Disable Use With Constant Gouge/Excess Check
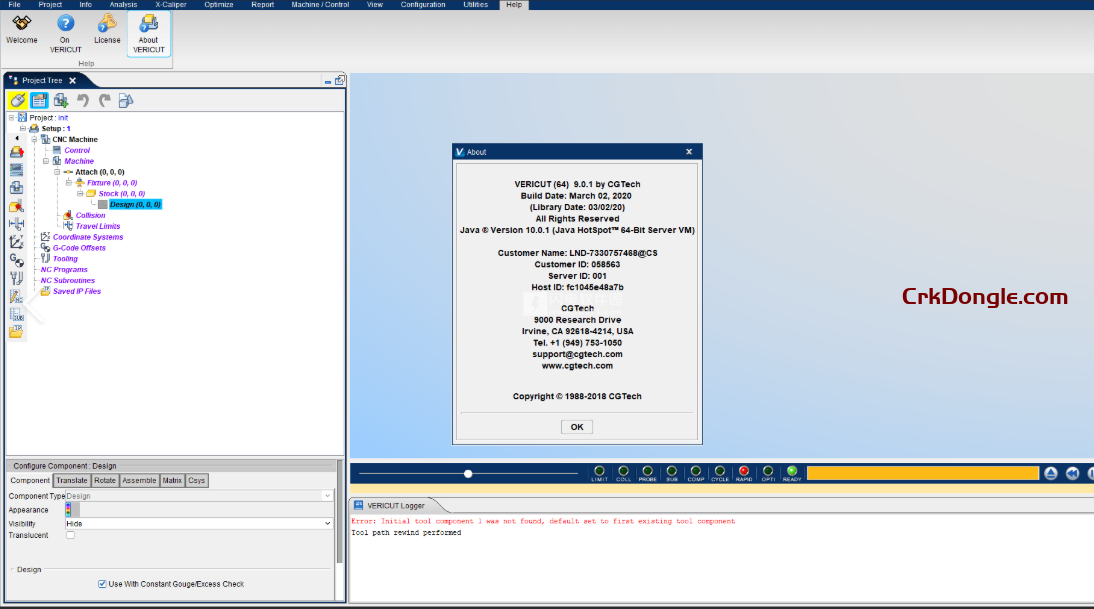Viewport: 1094px width, 609px height. coord(101,584)
